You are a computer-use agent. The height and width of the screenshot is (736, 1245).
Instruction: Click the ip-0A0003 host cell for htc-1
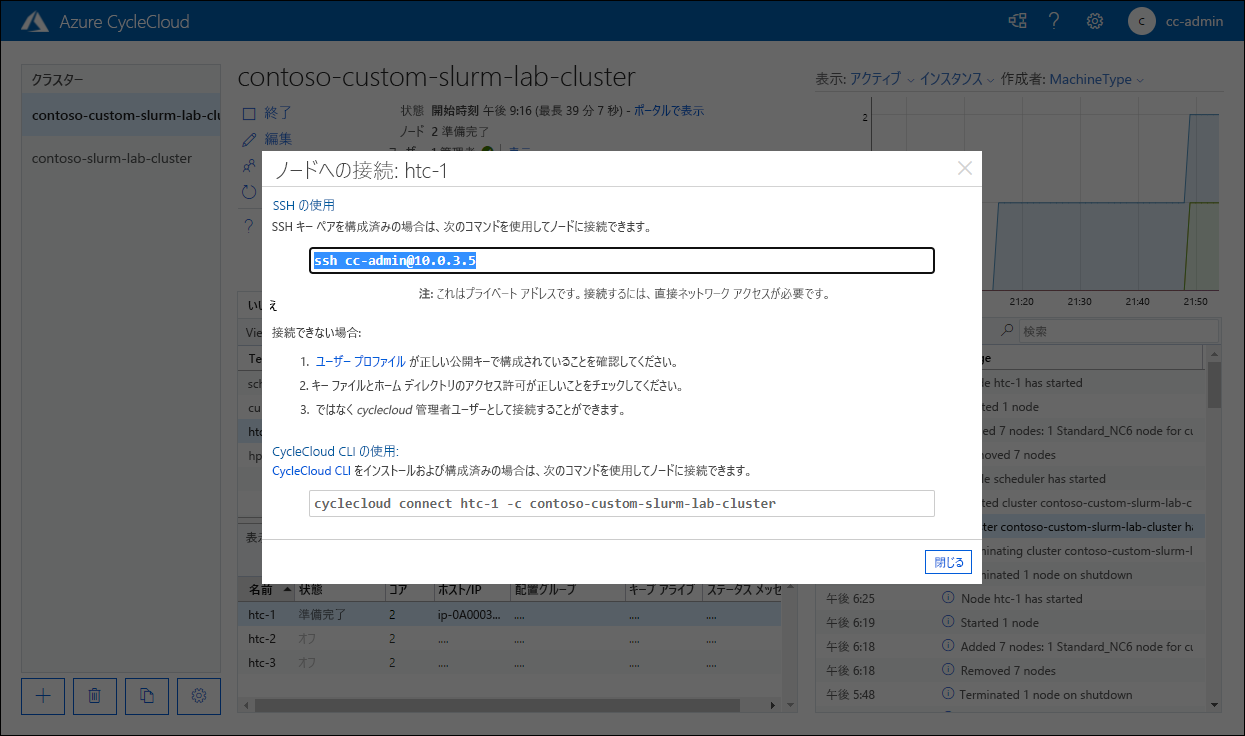click(x=471, y=614)
